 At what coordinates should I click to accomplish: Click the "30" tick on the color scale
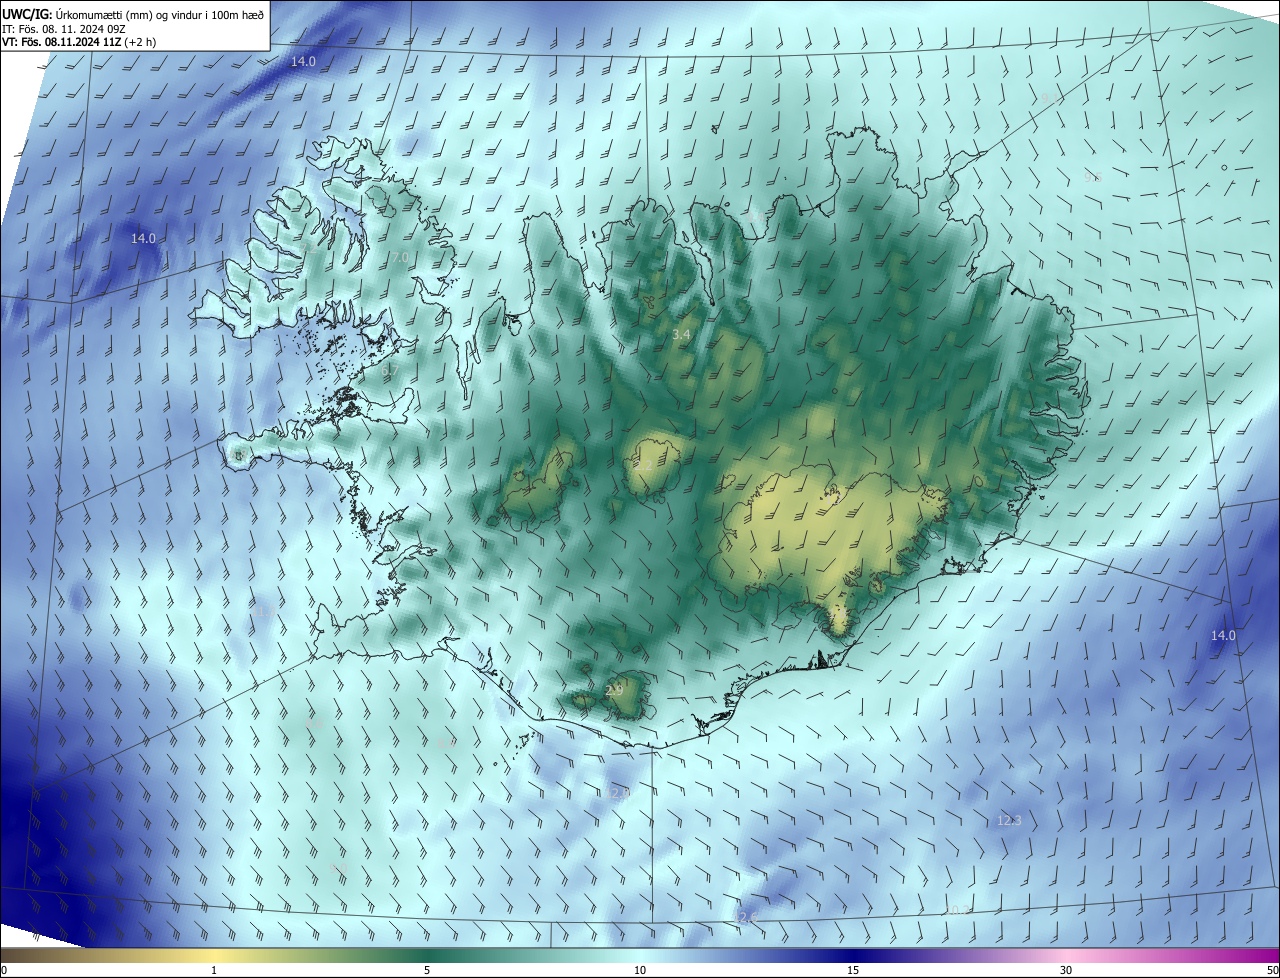[x=1066, y=970]
